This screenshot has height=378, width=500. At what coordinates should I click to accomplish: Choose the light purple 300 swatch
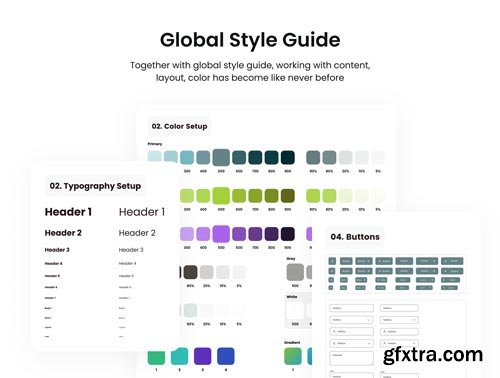[187, 234]
